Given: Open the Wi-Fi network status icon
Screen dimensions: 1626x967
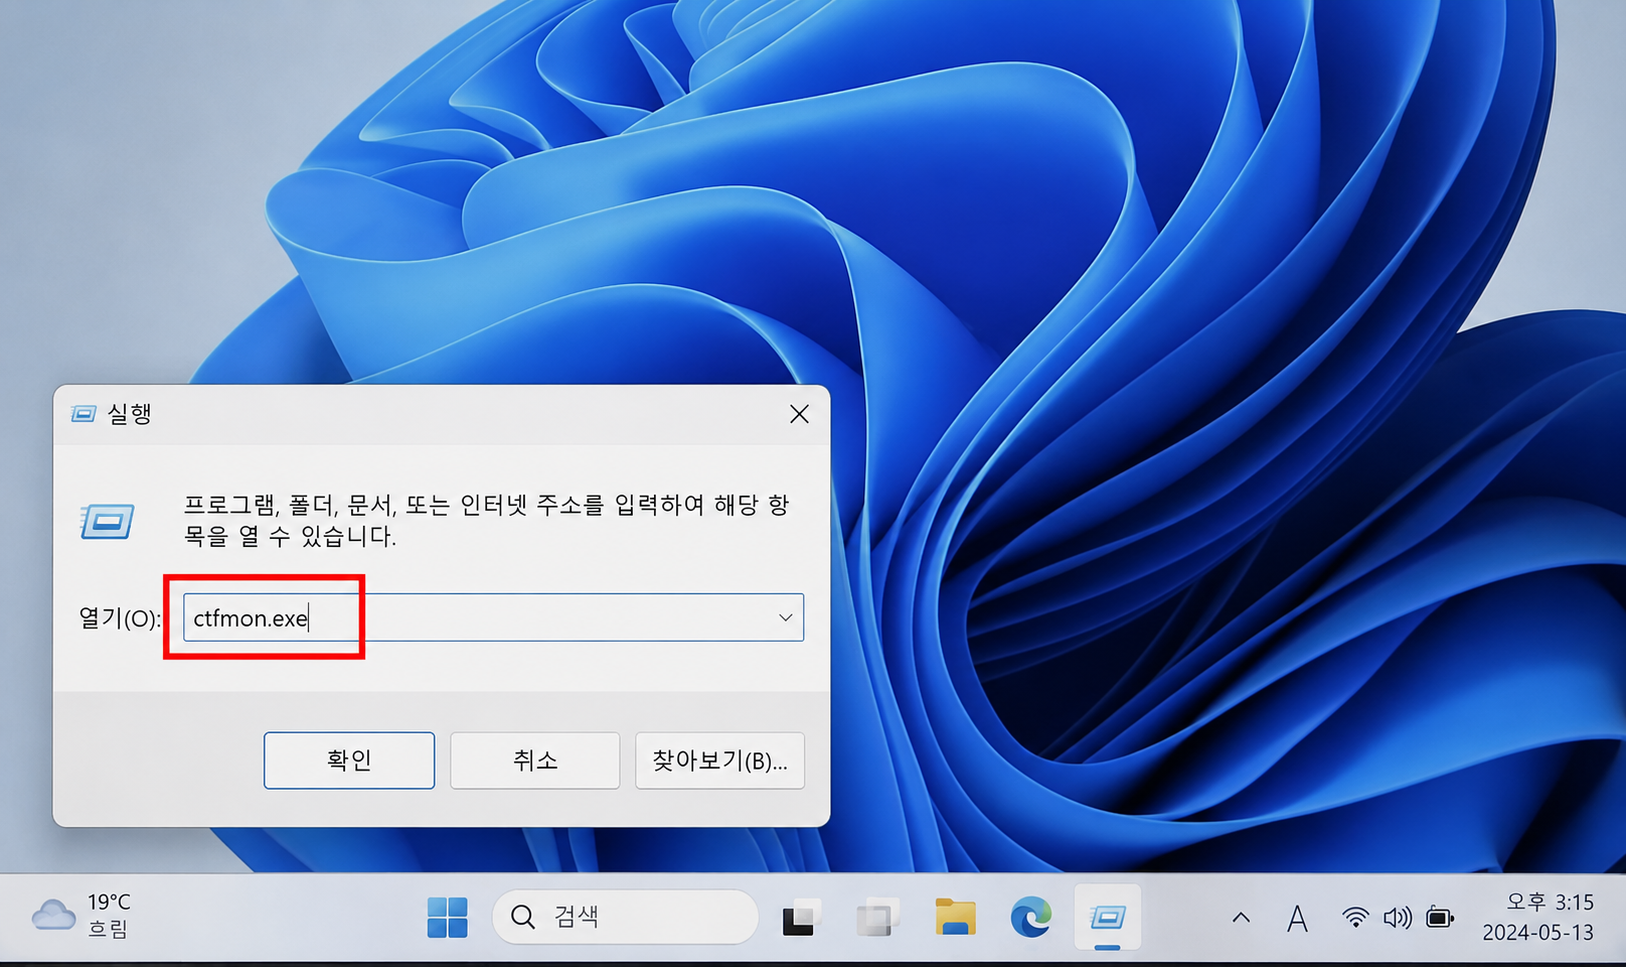Looking at the screenshot, I should click(x=1355, y=917).
